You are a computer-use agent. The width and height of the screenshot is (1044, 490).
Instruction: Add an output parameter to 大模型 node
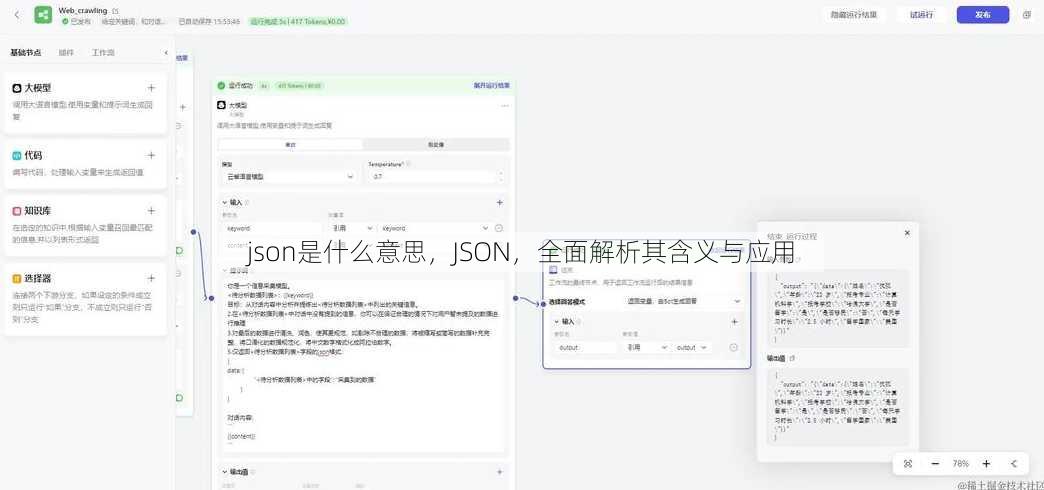pyautogui.click(x=500, y=472)
